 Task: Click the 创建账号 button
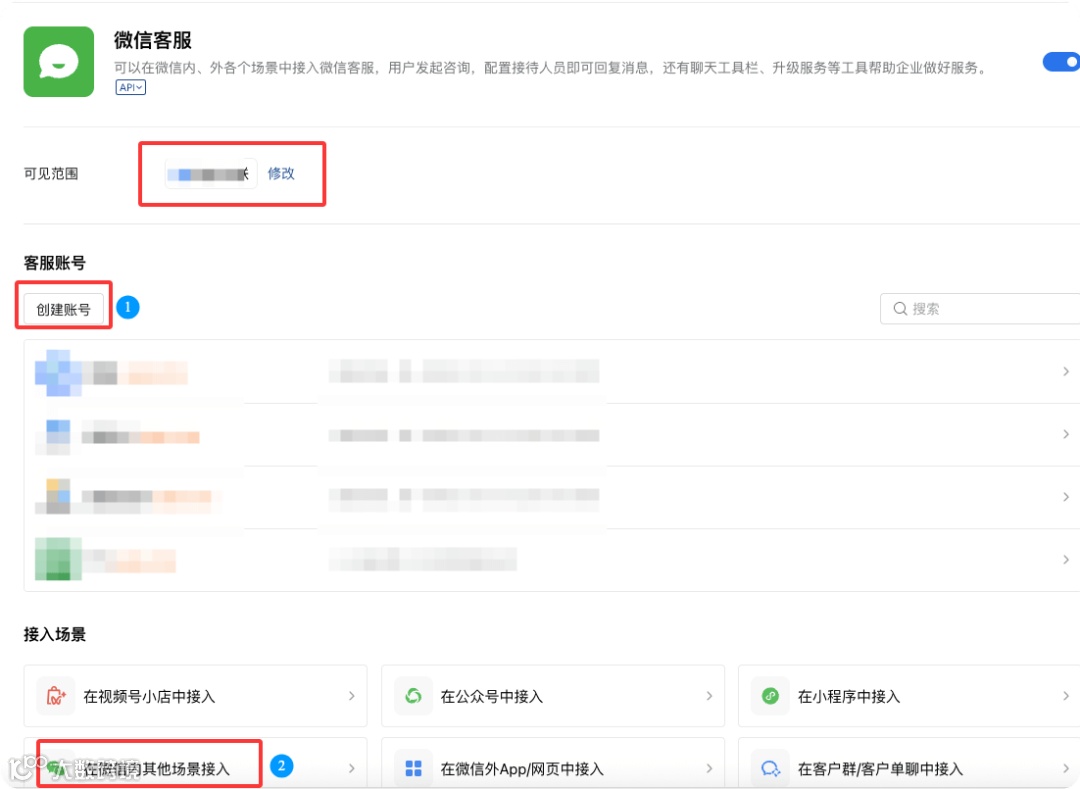coord(63,309)
